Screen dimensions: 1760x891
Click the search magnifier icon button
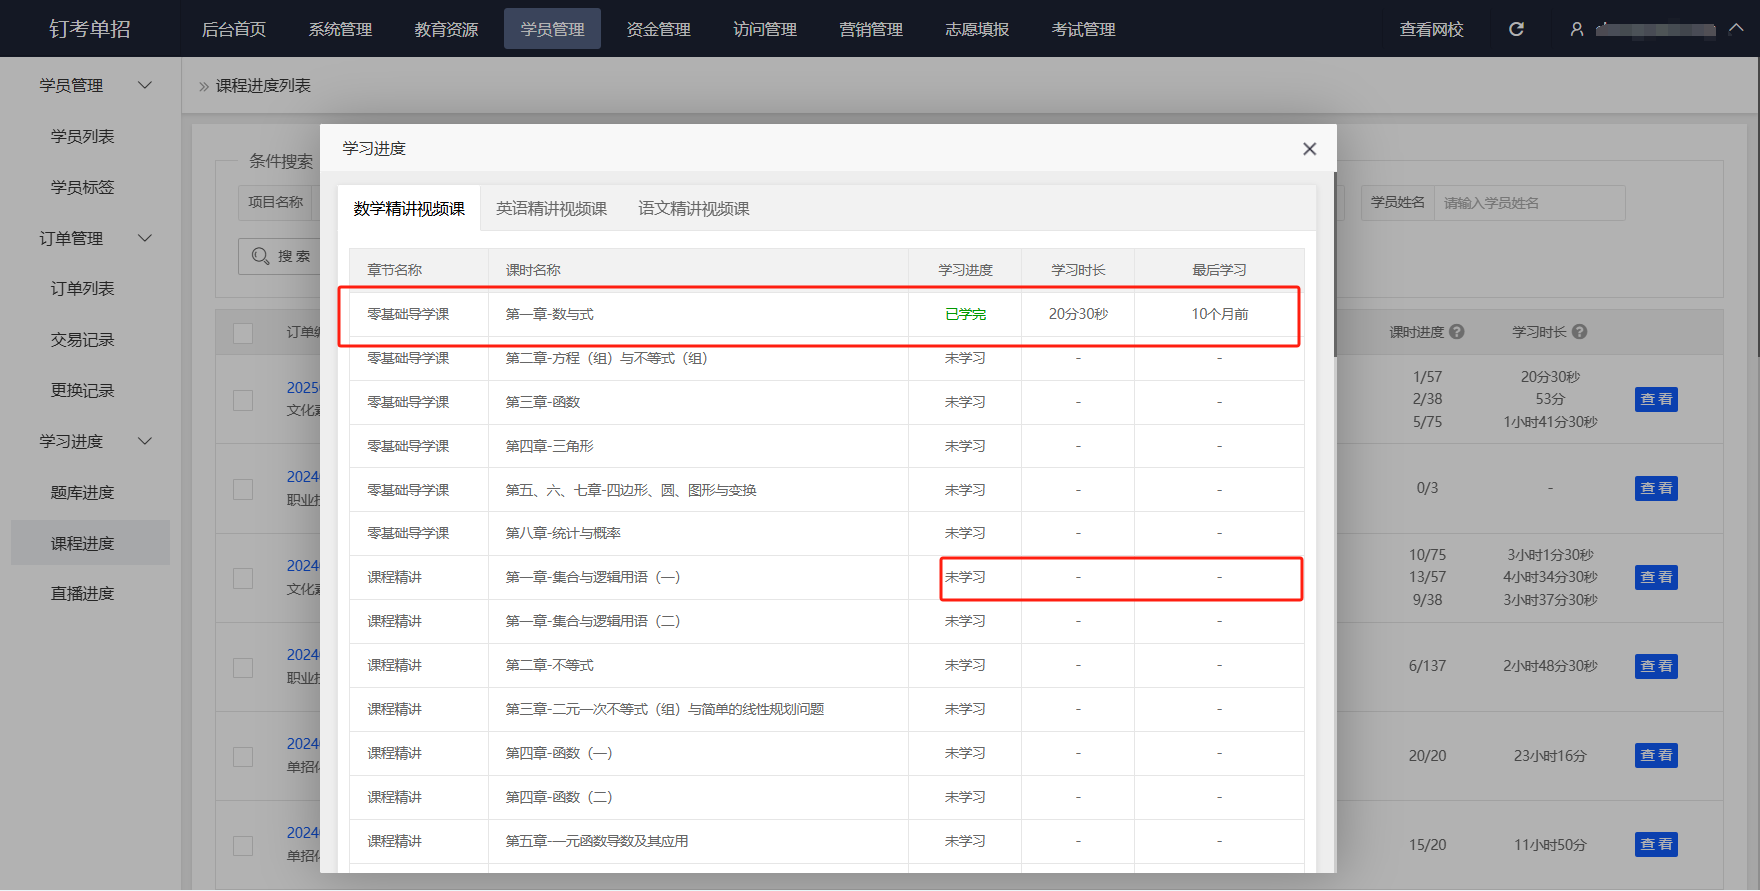(x=261, y=256)
